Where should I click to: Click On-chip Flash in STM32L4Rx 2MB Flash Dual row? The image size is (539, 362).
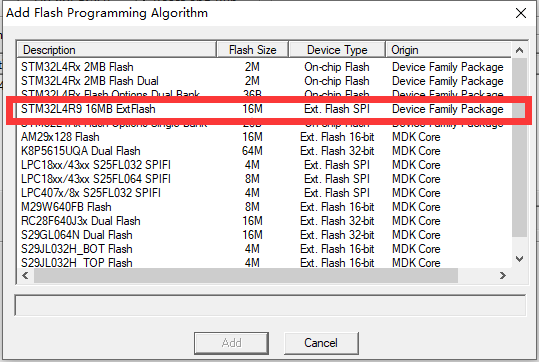(x=337, y=81)
